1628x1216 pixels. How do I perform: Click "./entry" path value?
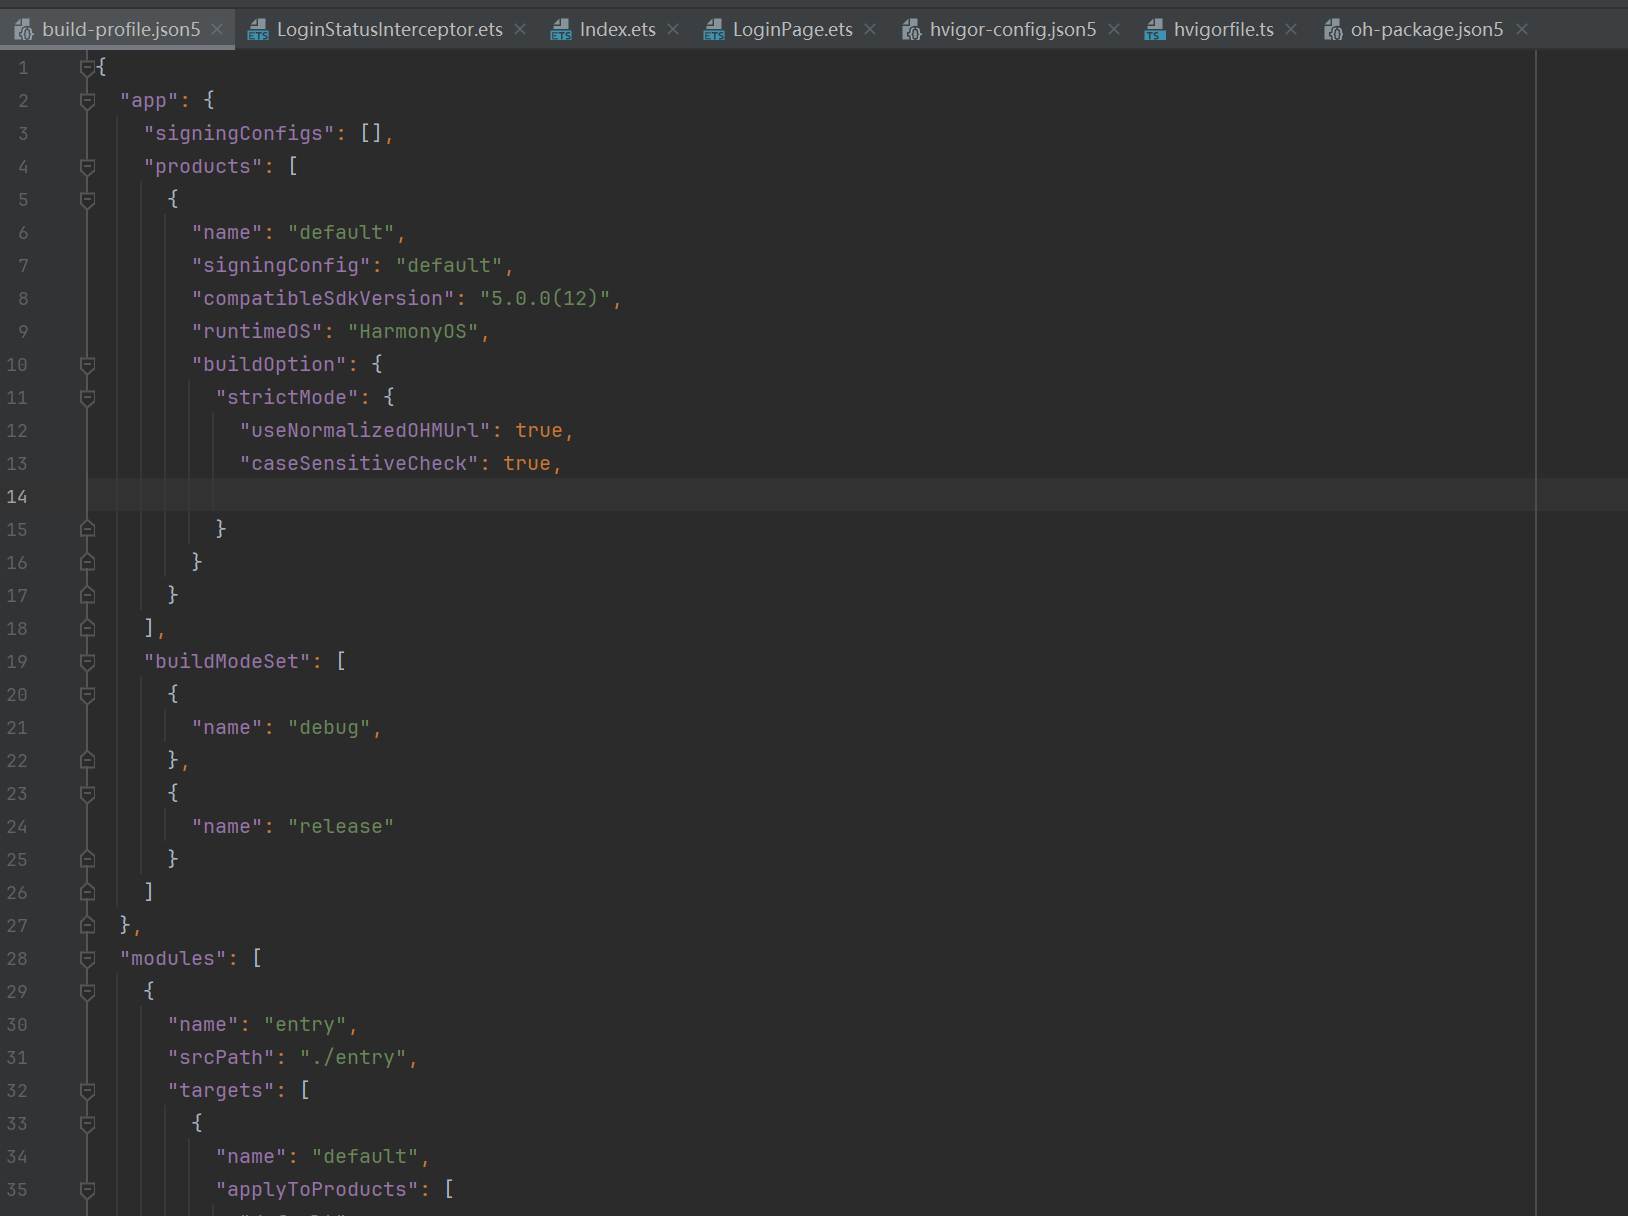(x=353, y=1058)
